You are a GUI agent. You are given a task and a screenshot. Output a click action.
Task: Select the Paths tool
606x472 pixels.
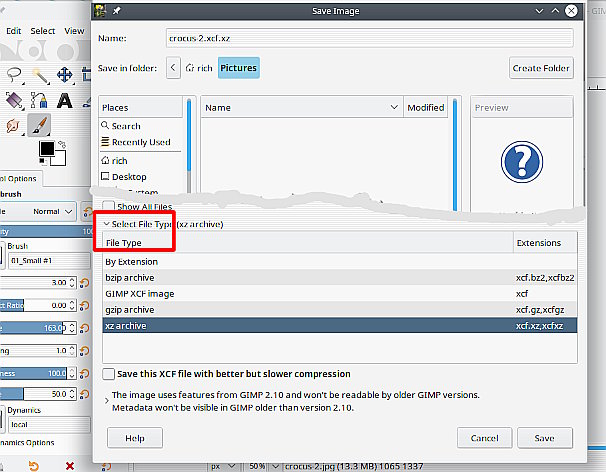(x=39, y=101)
